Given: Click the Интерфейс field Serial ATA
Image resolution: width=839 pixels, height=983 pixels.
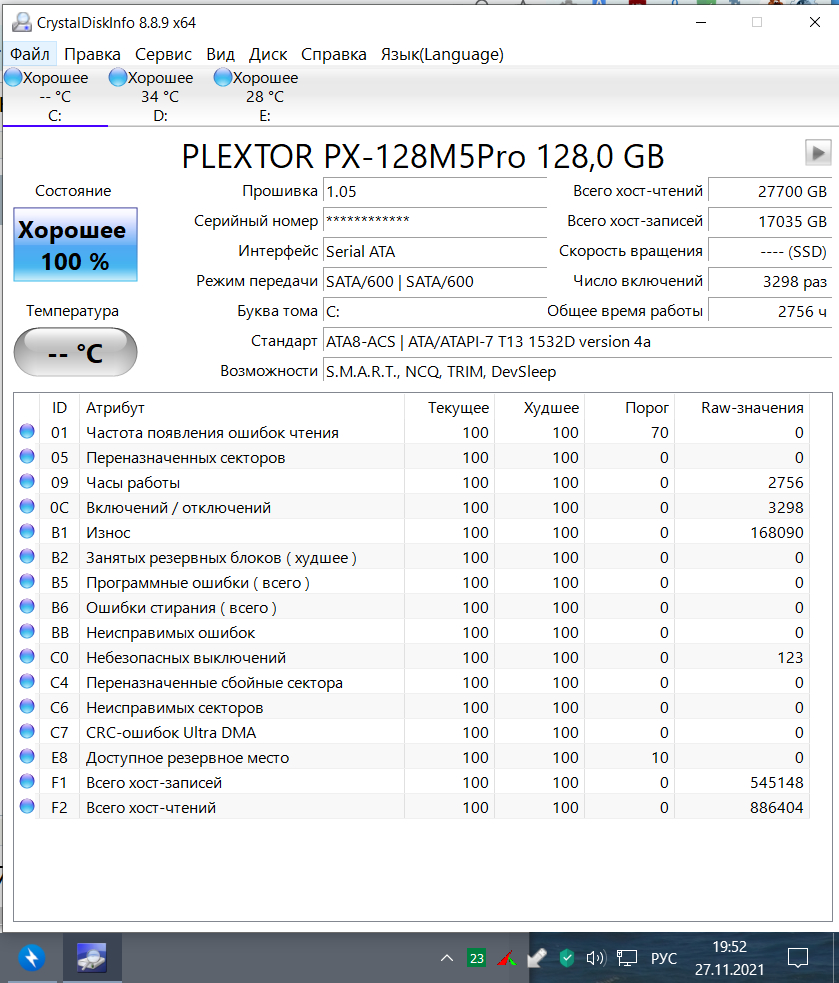Looking at the screenshot, I should [435, 252].
